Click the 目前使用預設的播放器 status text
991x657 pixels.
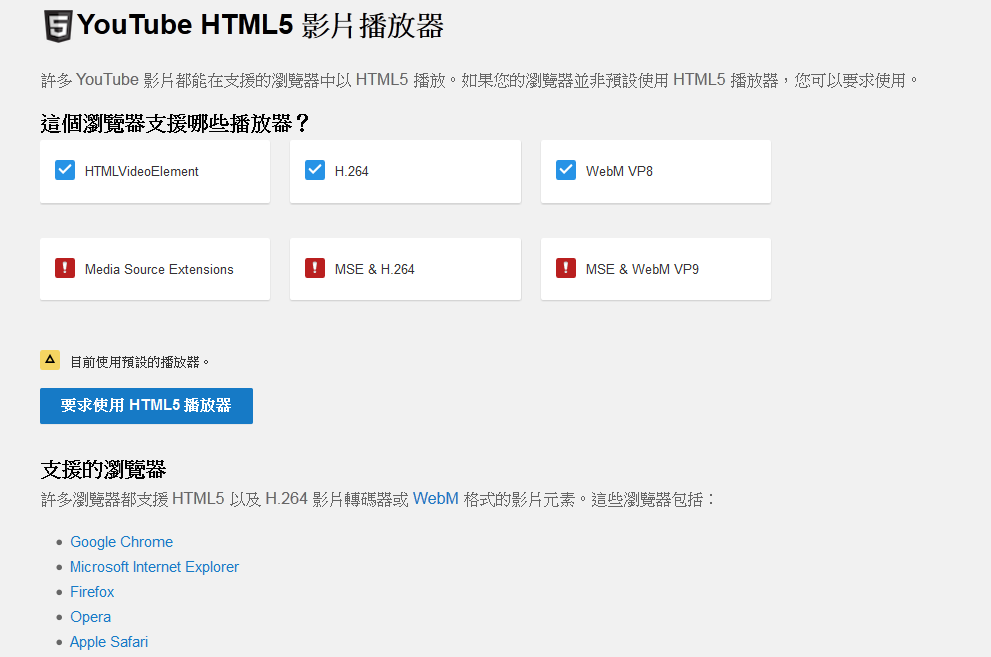point(140,362)
